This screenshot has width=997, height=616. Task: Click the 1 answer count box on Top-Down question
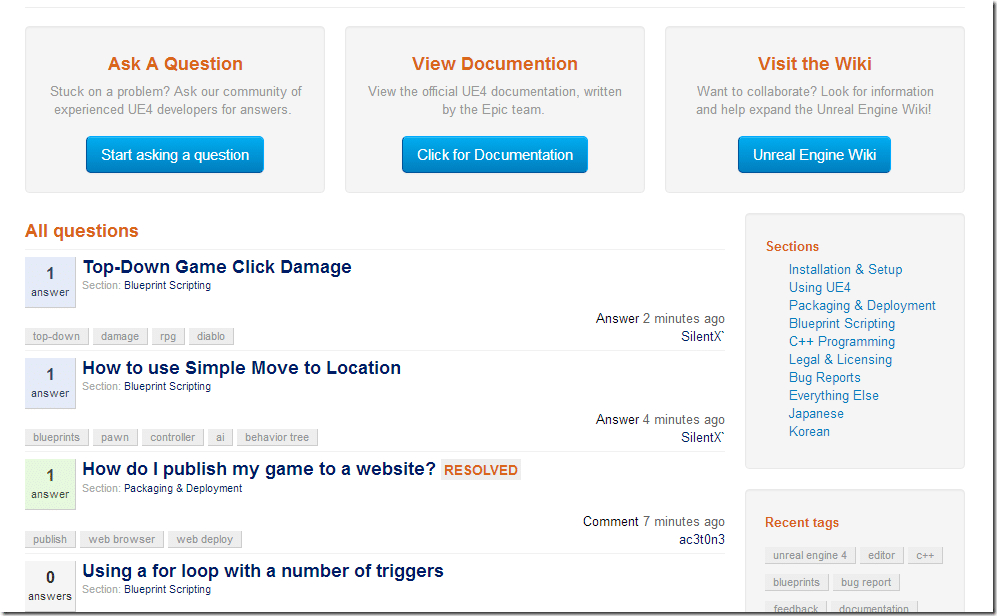pos(50,281)
